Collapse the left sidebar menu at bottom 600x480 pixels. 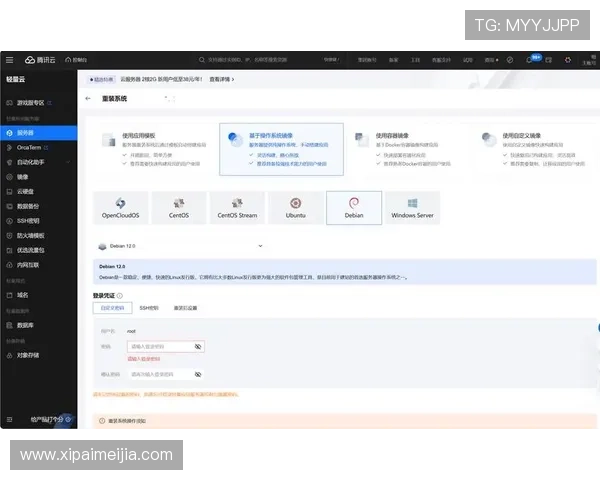(x=8, y=419)
